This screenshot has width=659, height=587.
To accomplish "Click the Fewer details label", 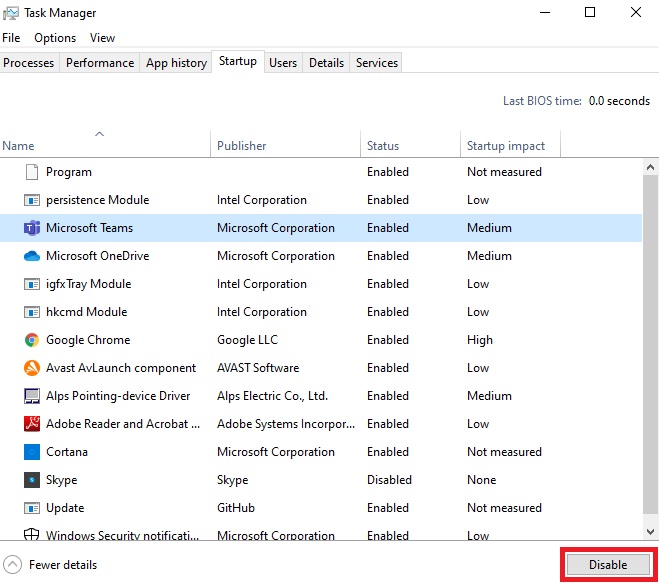I will point(63,565).
